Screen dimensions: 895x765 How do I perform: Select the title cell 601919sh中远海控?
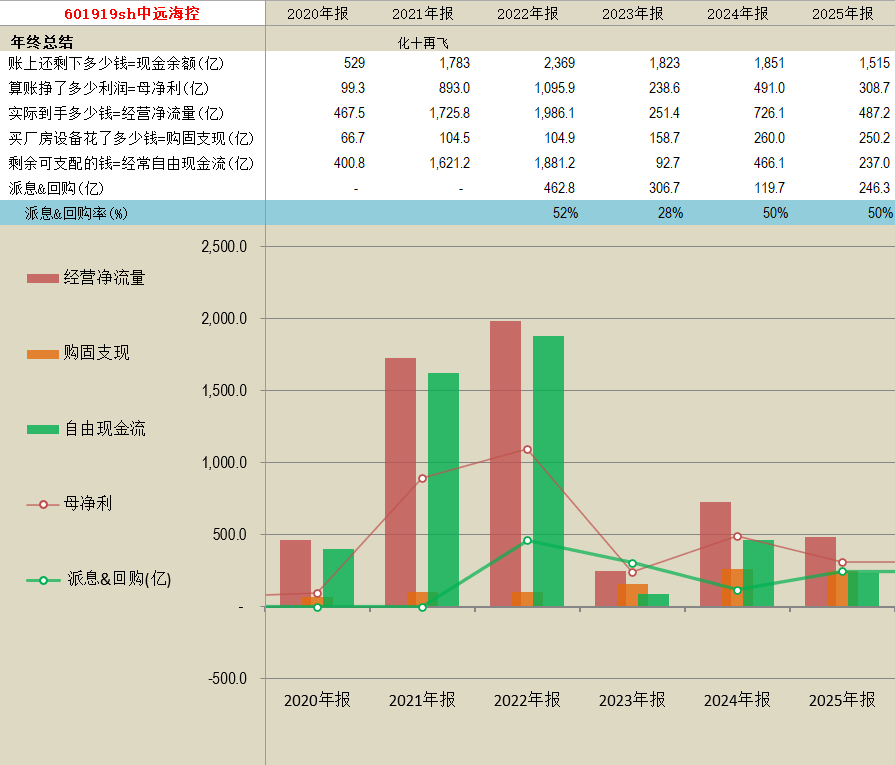coord(132,13)
